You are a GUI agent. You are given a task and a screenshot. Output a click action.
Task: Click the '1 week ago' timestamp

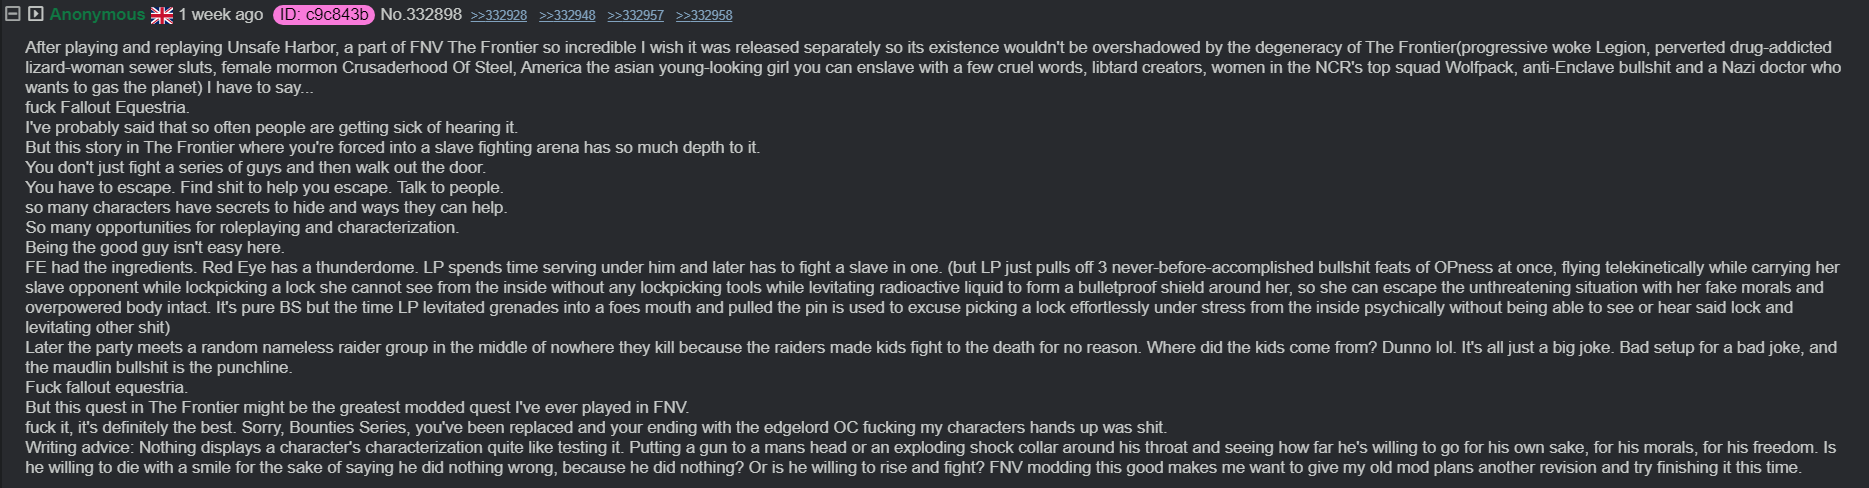(221, 15)
